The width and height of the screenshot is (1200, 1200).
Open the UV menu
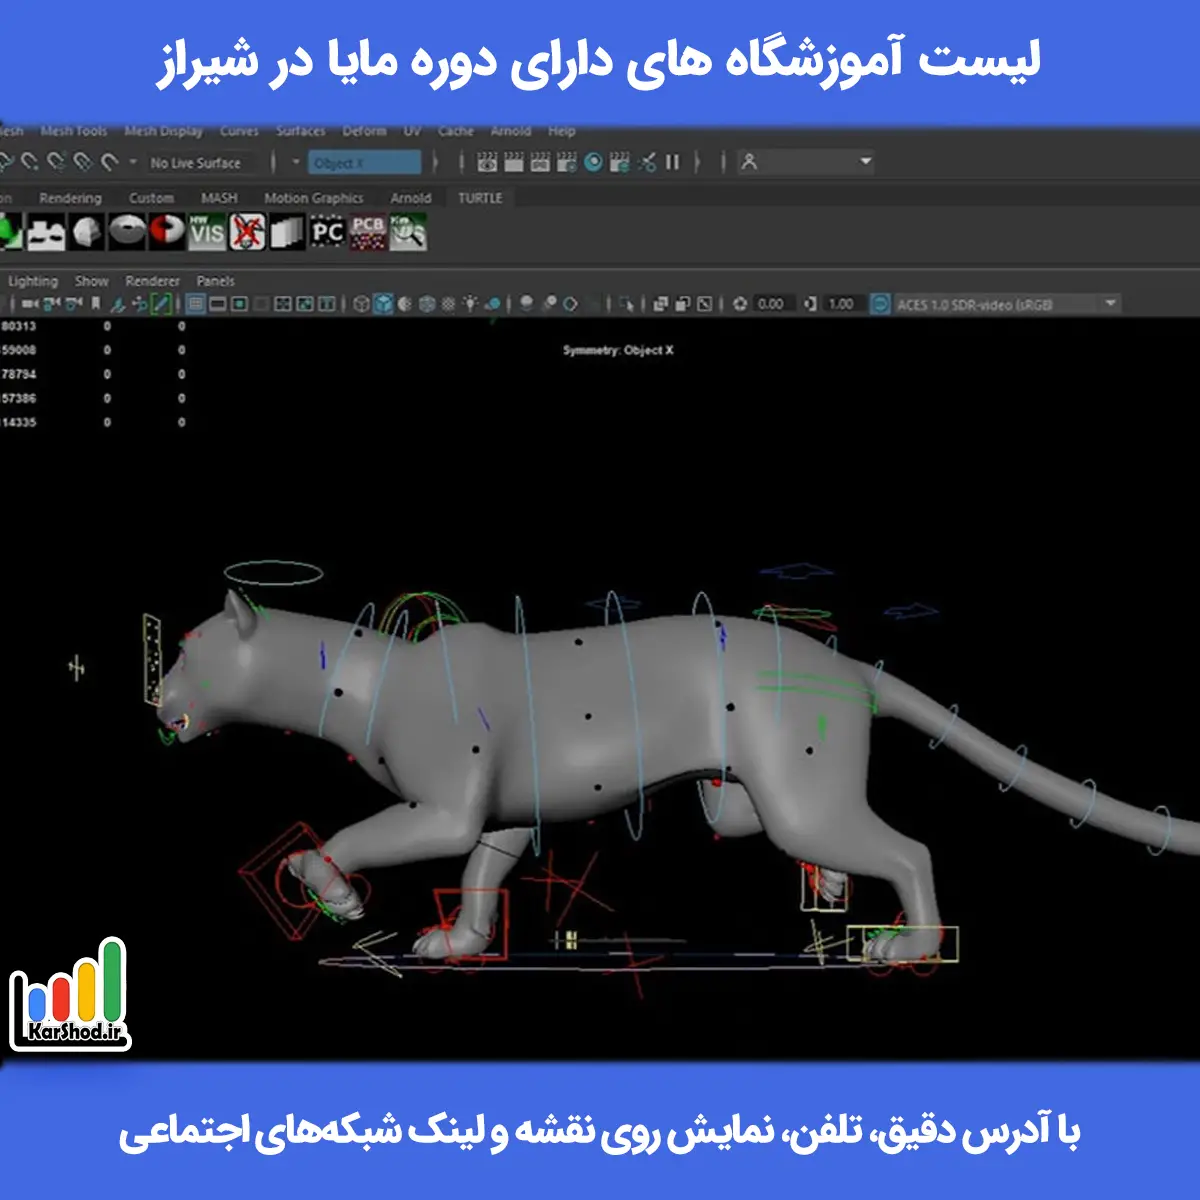pos(412,131)
